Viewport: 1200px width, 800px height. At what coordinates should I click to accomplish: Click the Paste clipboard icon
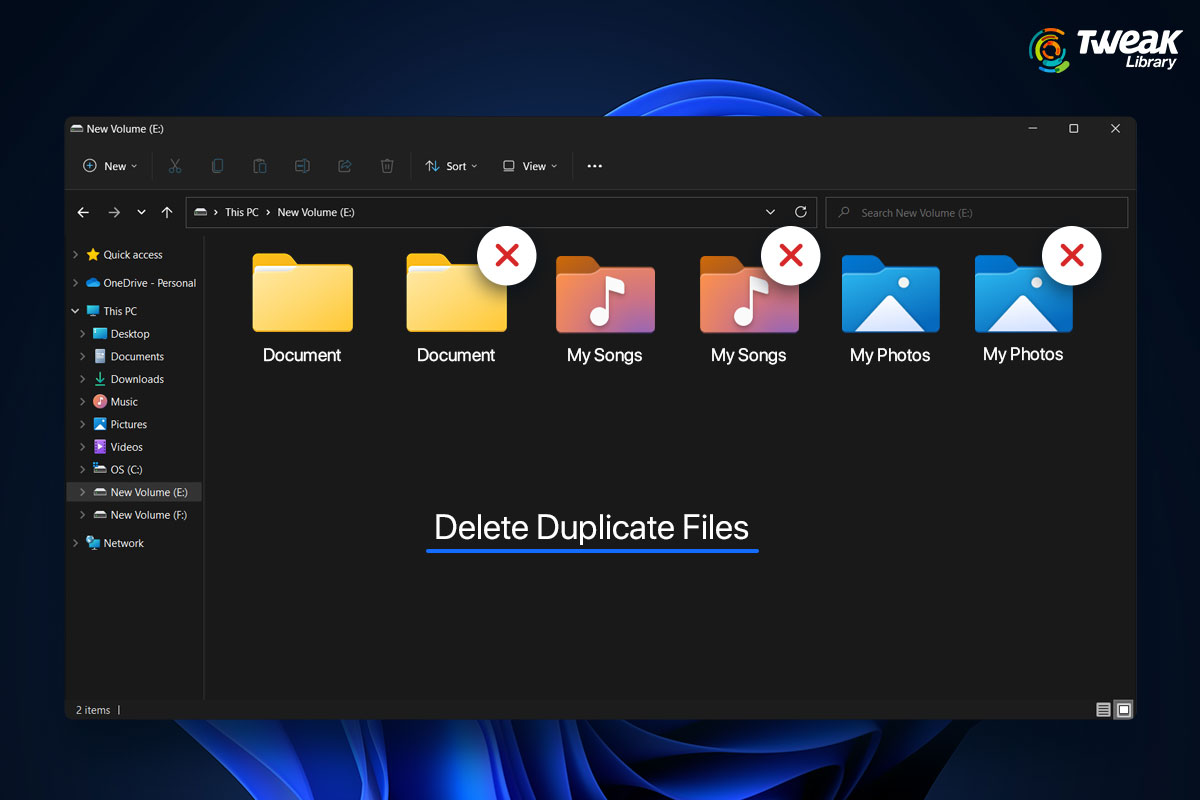pyautogui.click(x=259, y=166)
